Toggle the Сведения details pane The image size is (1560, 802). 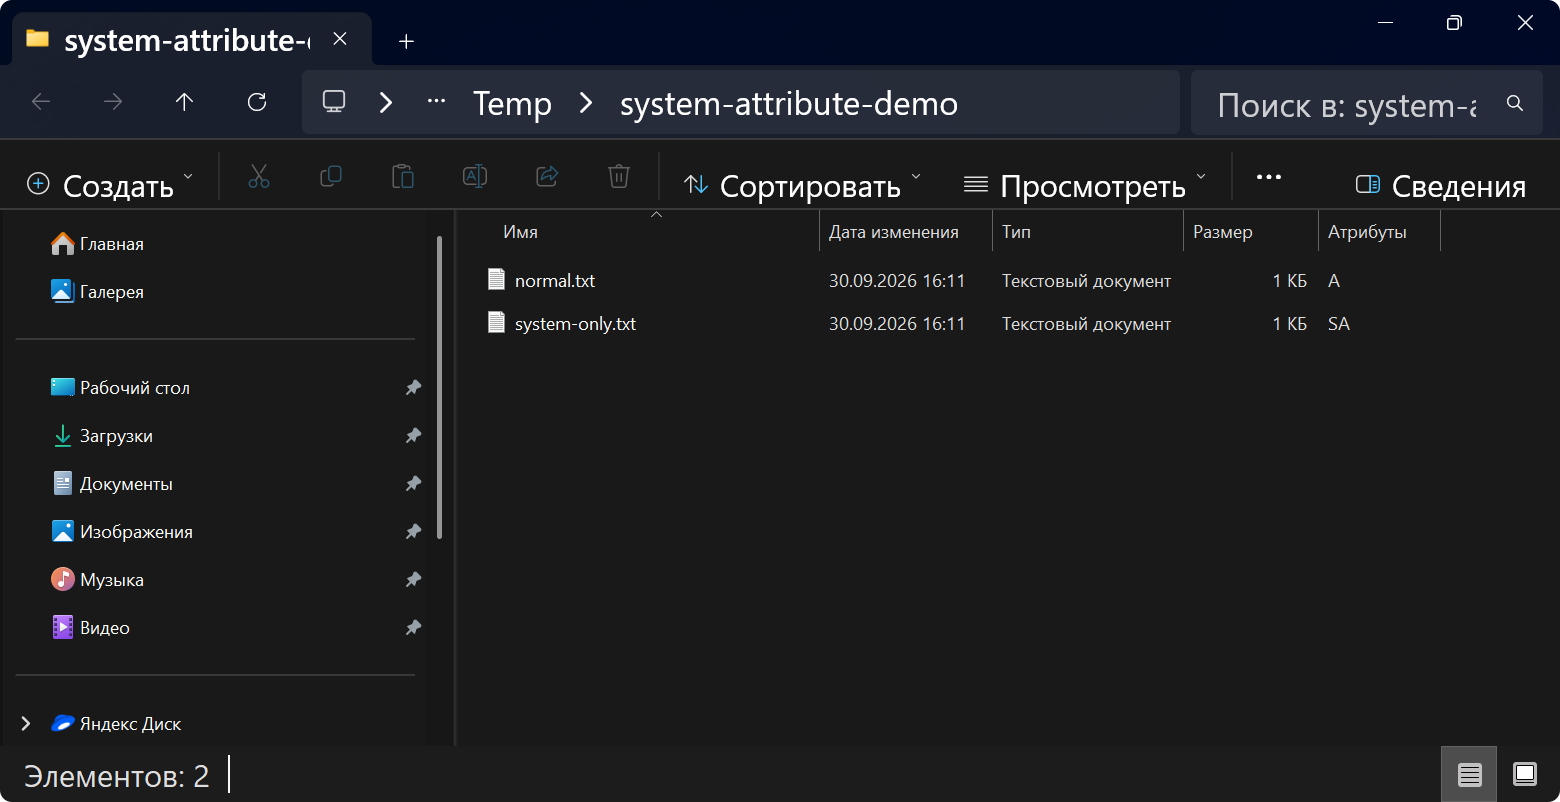[x=1440, y=185]
